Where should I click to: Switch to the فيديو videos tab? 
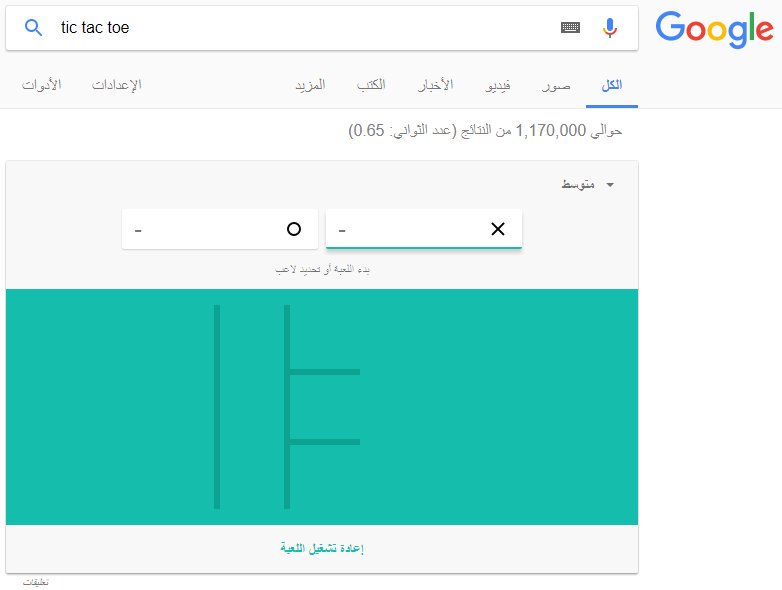(x=498, y=85)
